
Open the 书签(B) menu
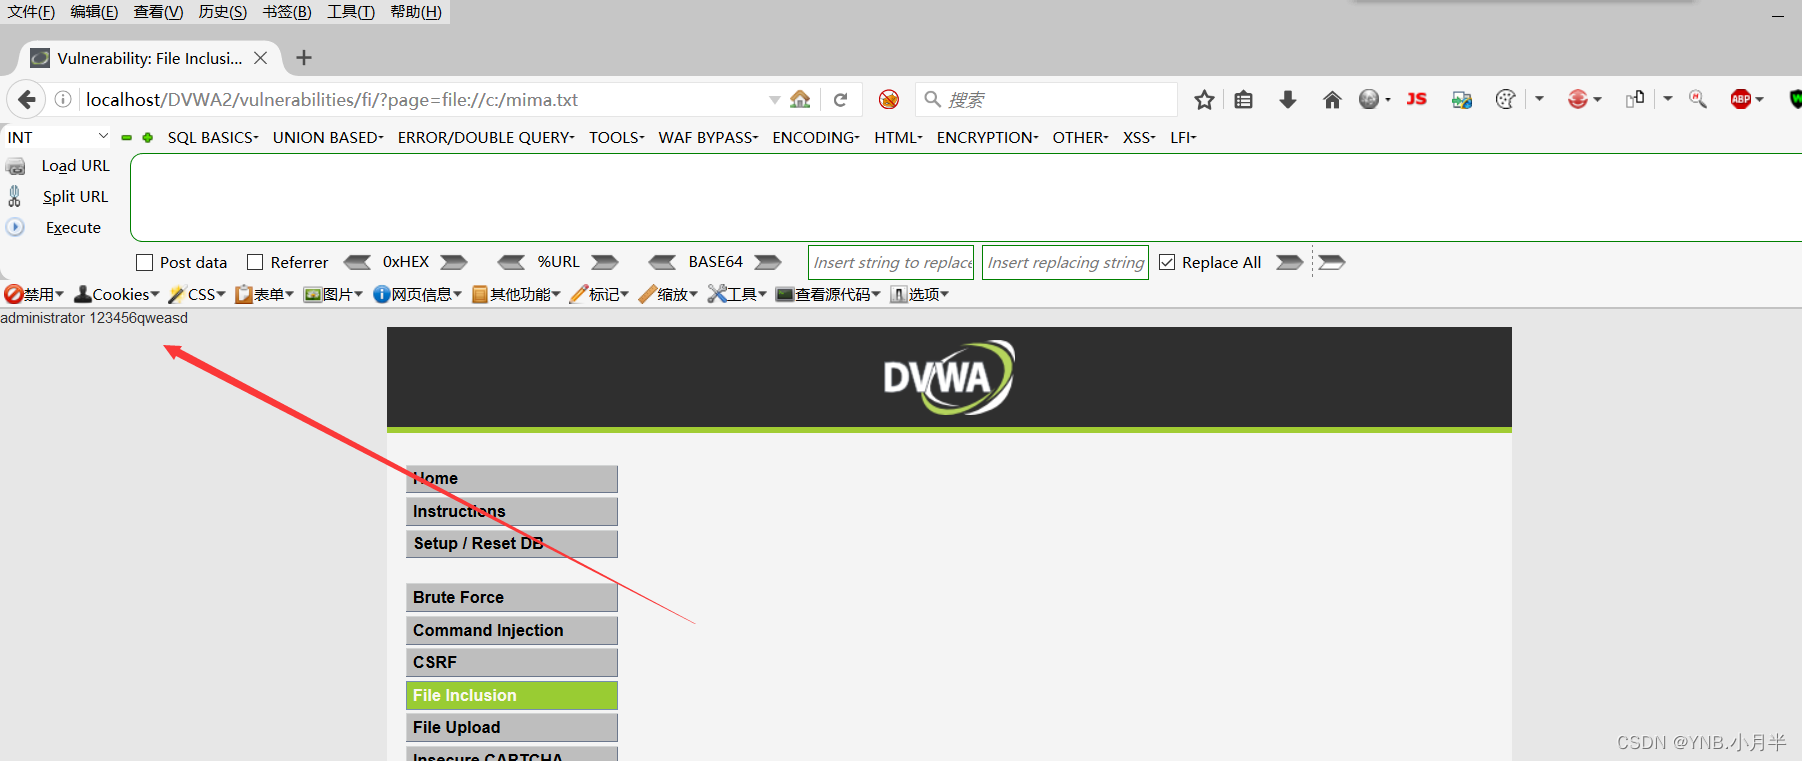coord(287,12)
